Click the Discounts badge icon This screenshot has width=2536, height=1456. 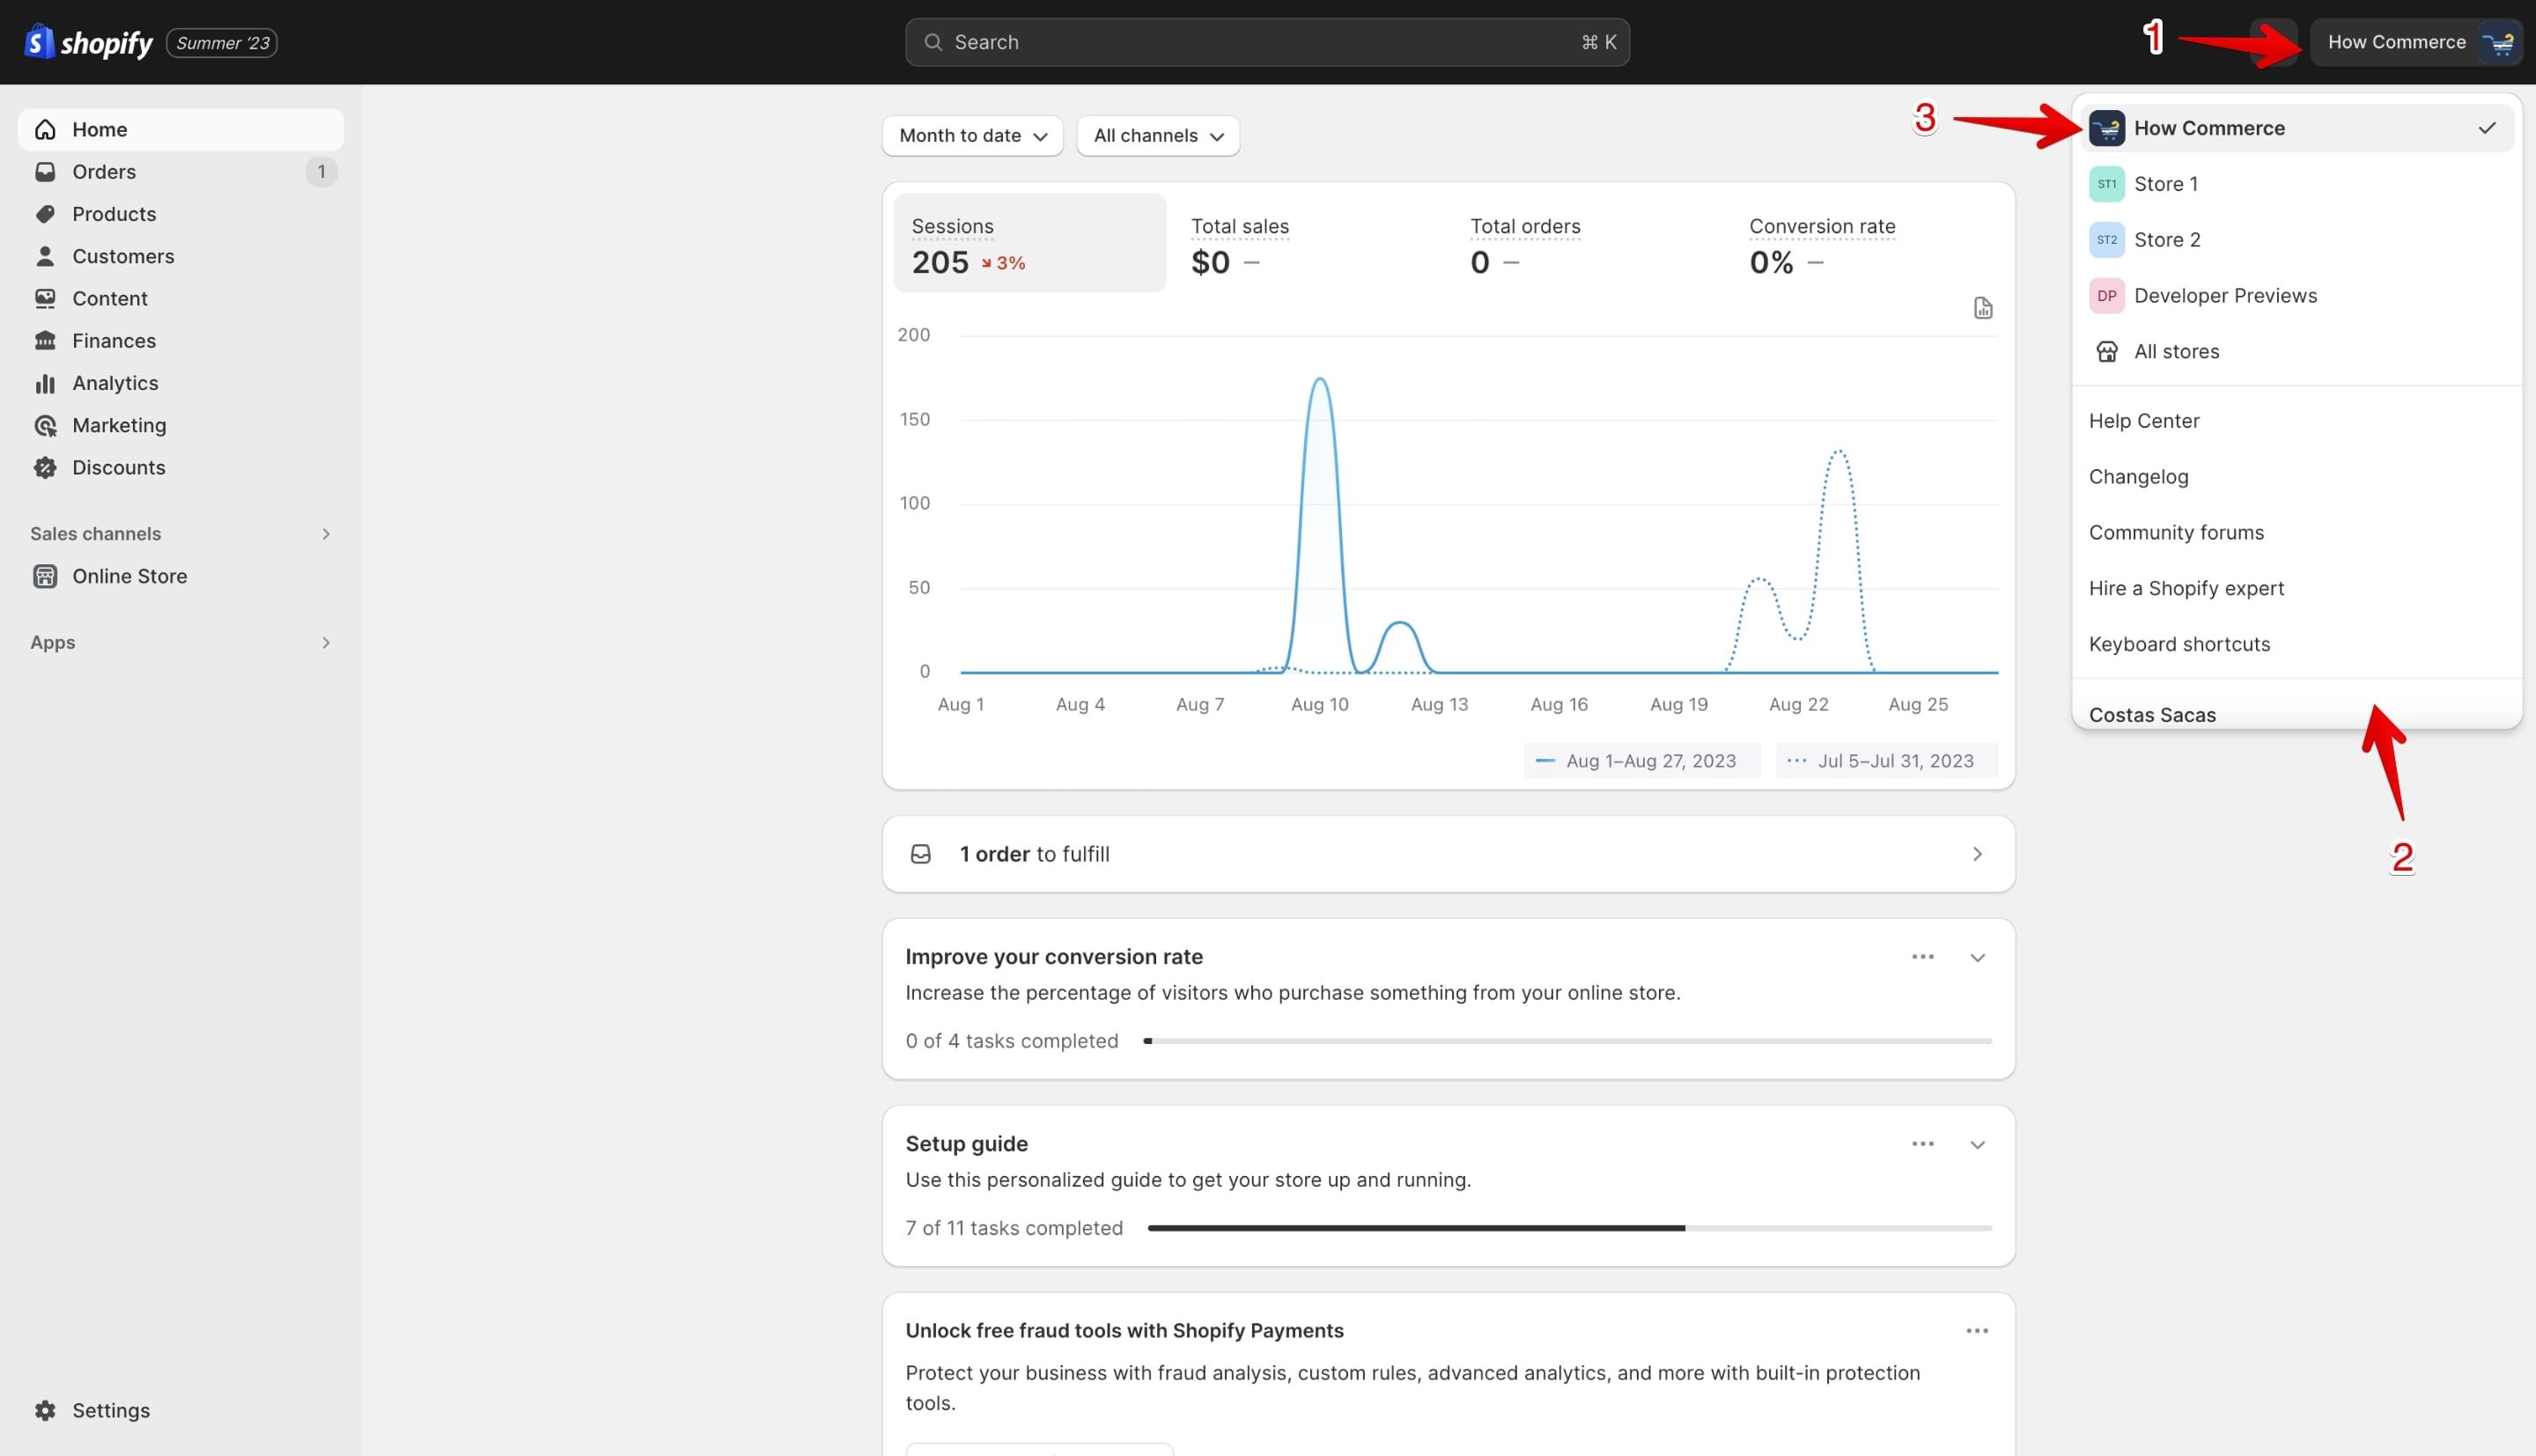pyautogui.click(x=45, y=467)
